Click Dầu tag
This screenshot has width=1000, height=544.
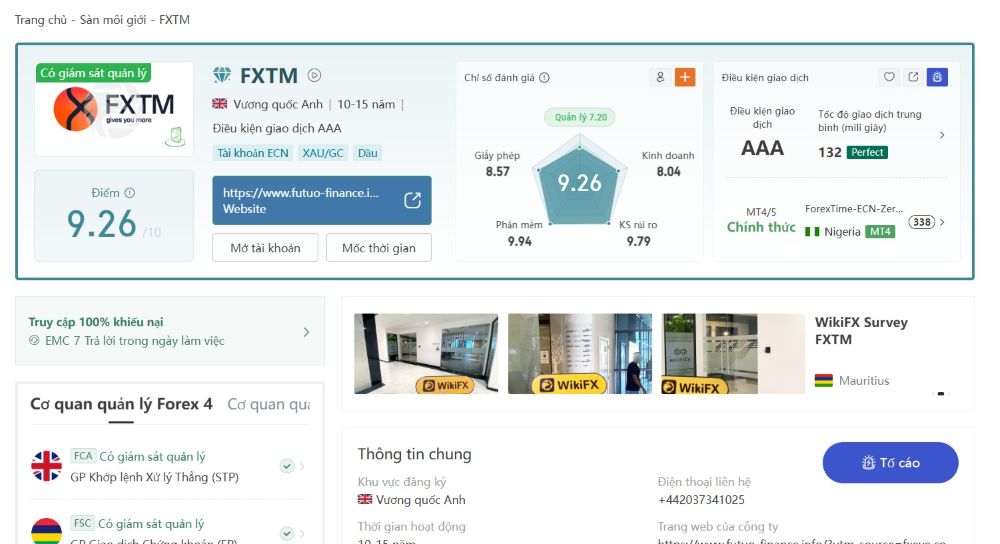[367, 153]
